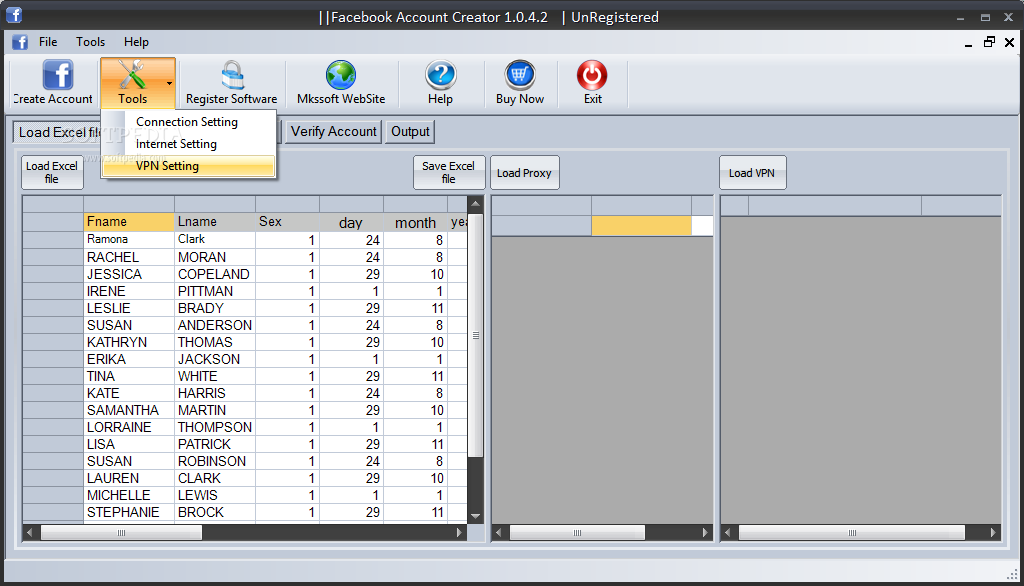Open the Tools wrench toolbar icon
Screen dimensions: 1024x586
point(132,74)
